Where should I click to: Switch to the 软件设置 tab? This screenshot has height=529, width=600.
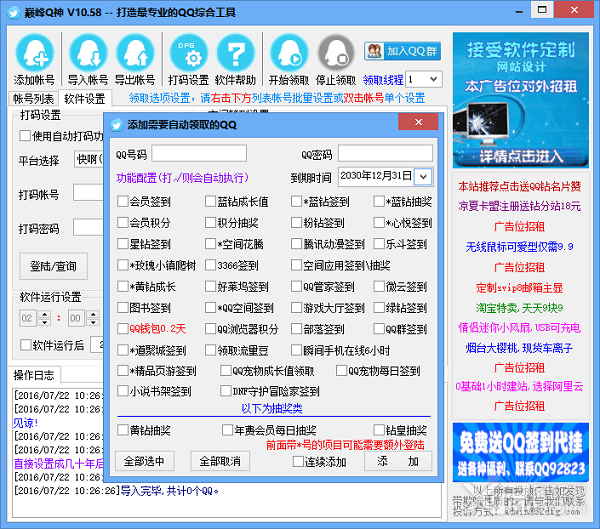coord(85,99)
